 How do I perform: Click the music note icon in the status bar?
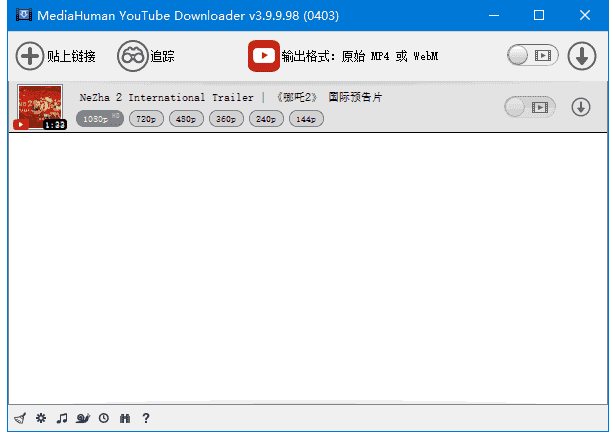(62, 418)
